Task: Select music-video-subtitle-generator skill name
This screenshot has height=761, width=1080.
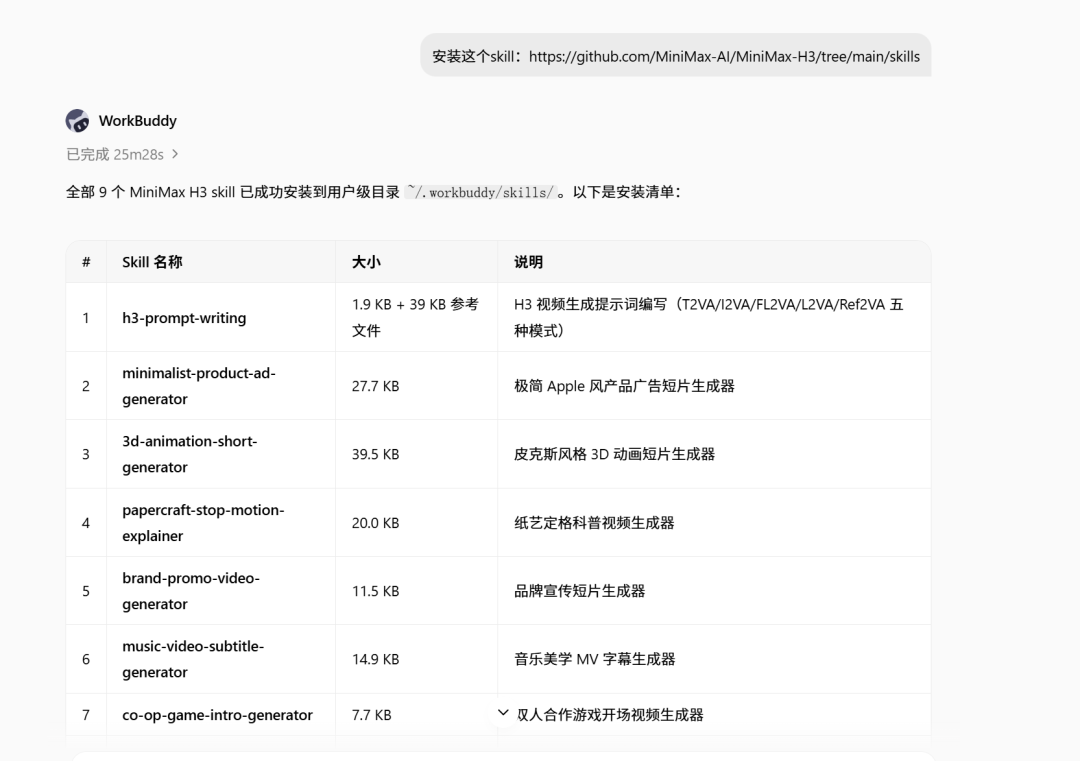Action: 193,659
